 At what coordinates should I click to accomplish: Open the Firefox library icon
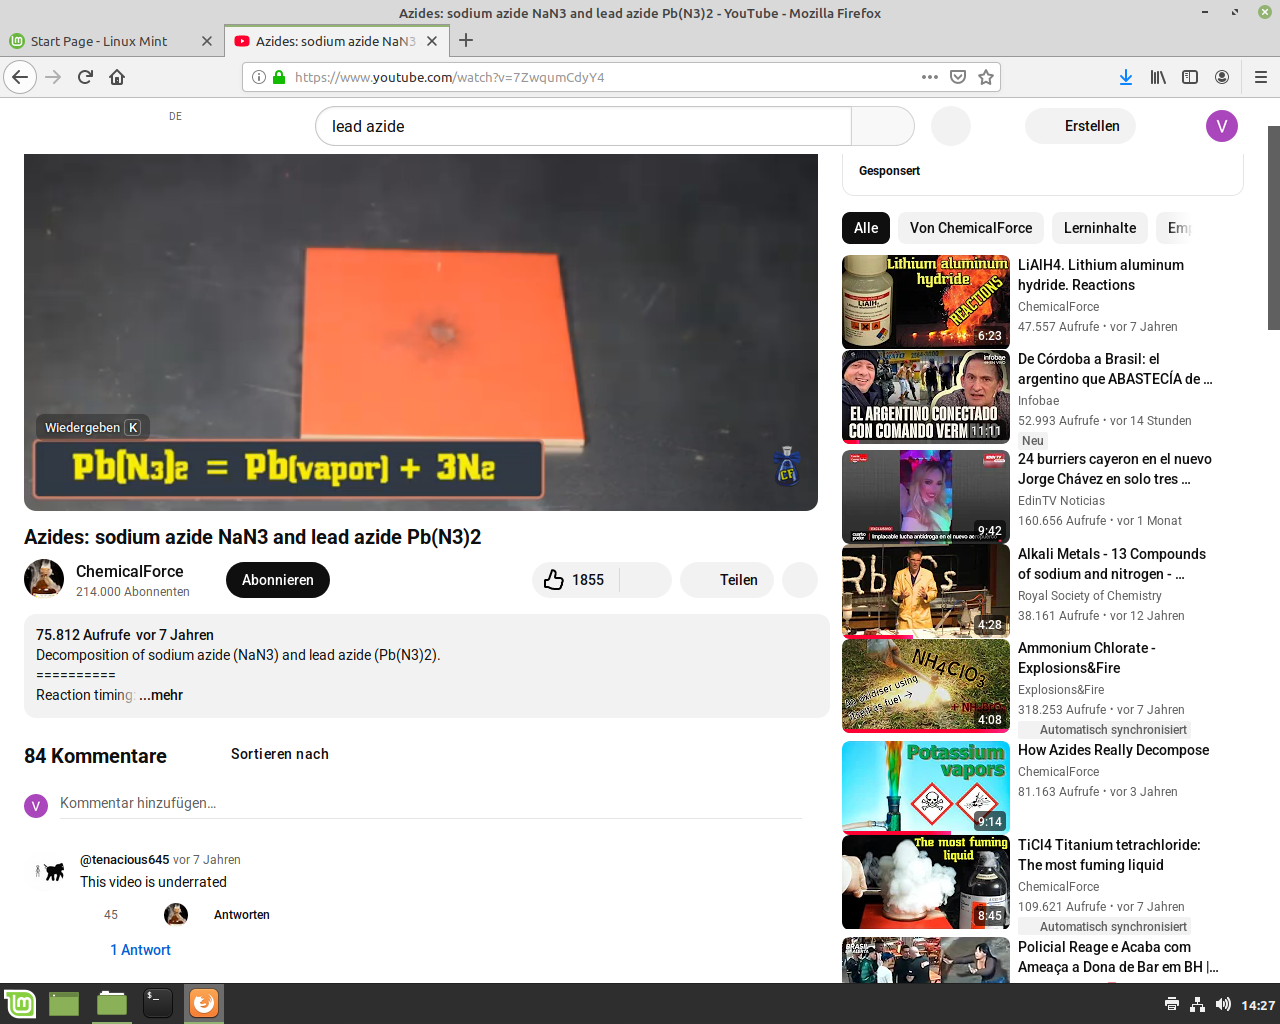click(x=1158, y=77)
